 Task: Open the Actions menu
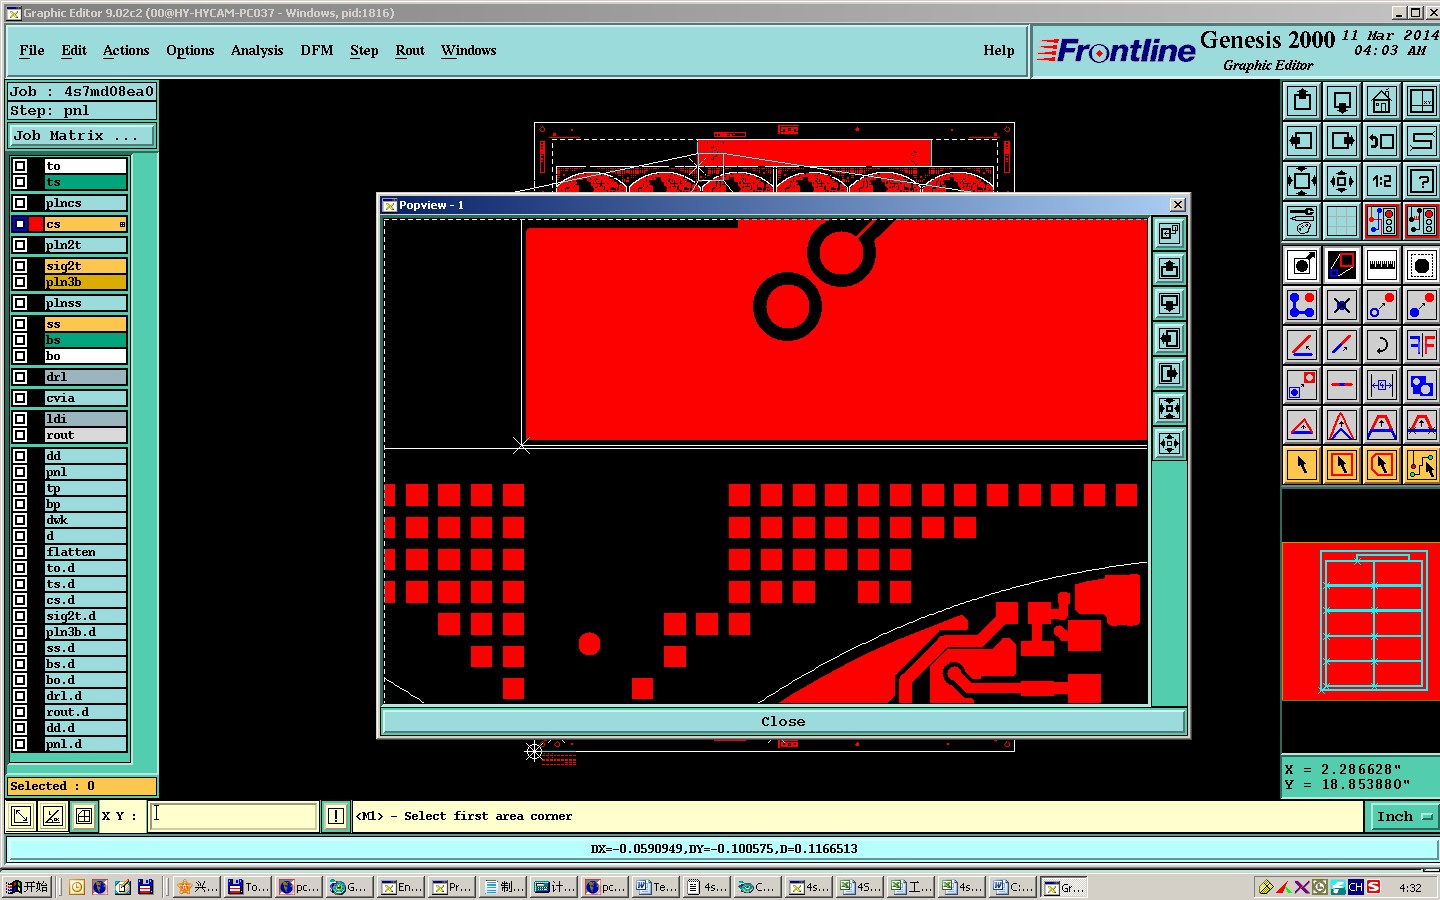(126, 50)
